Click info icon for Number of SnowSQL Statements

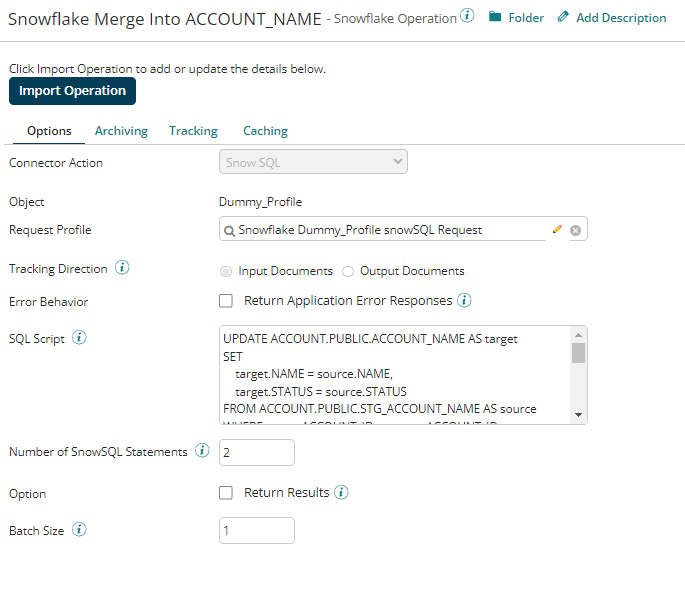(x=202, y=451)
